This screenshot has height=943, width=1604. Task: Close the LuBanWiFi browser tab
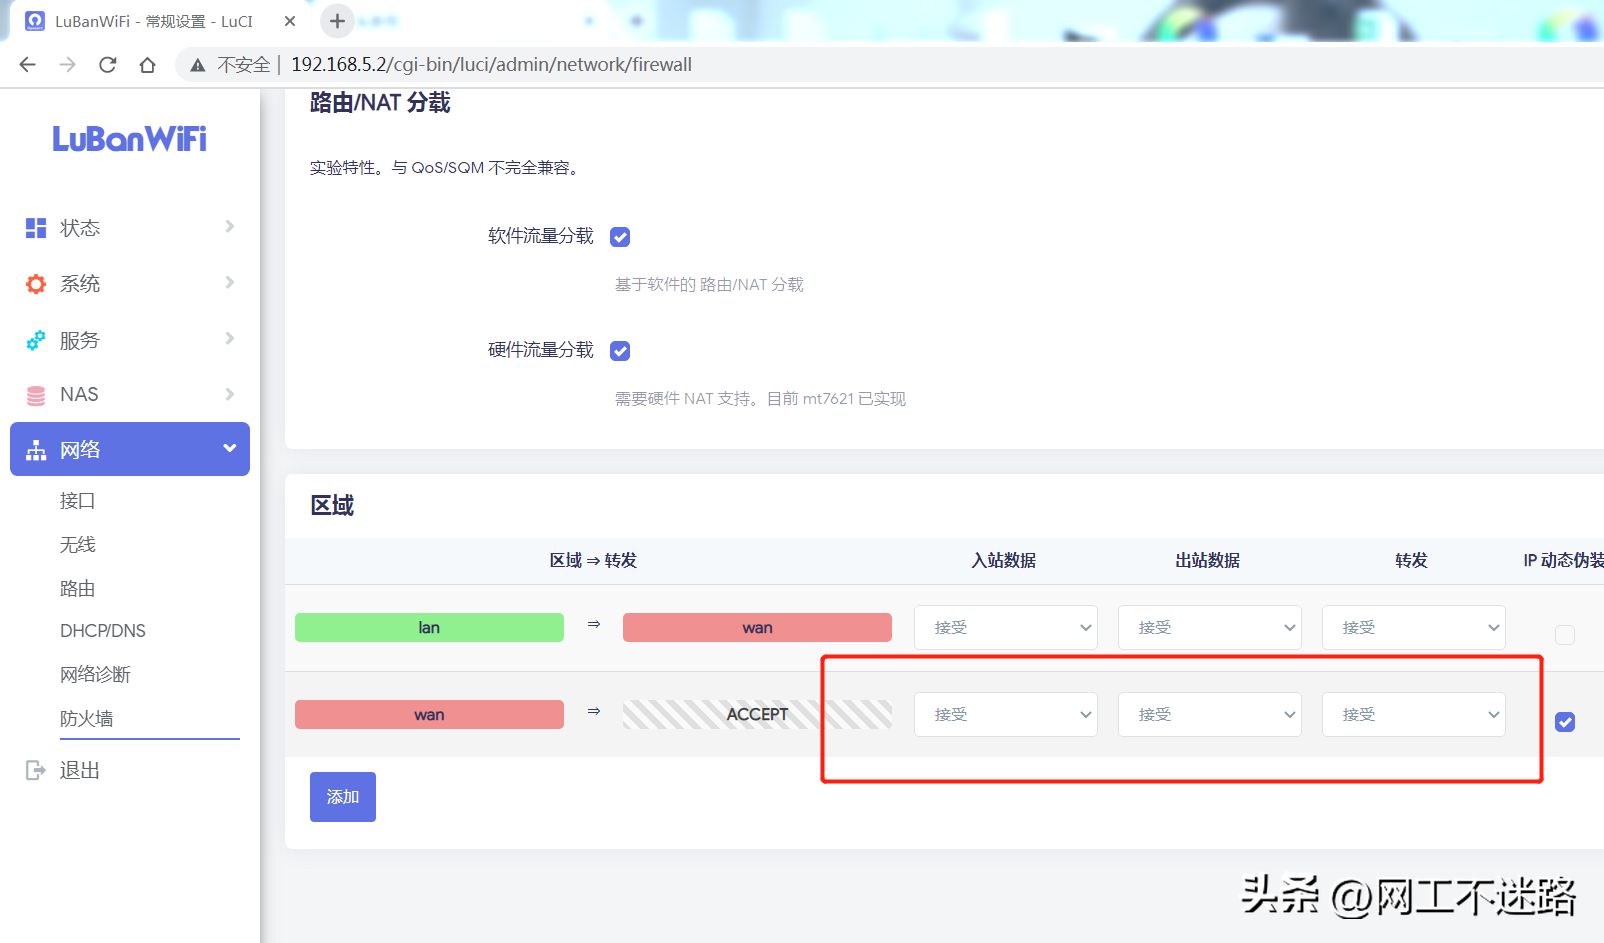click(x=290, y=21)
